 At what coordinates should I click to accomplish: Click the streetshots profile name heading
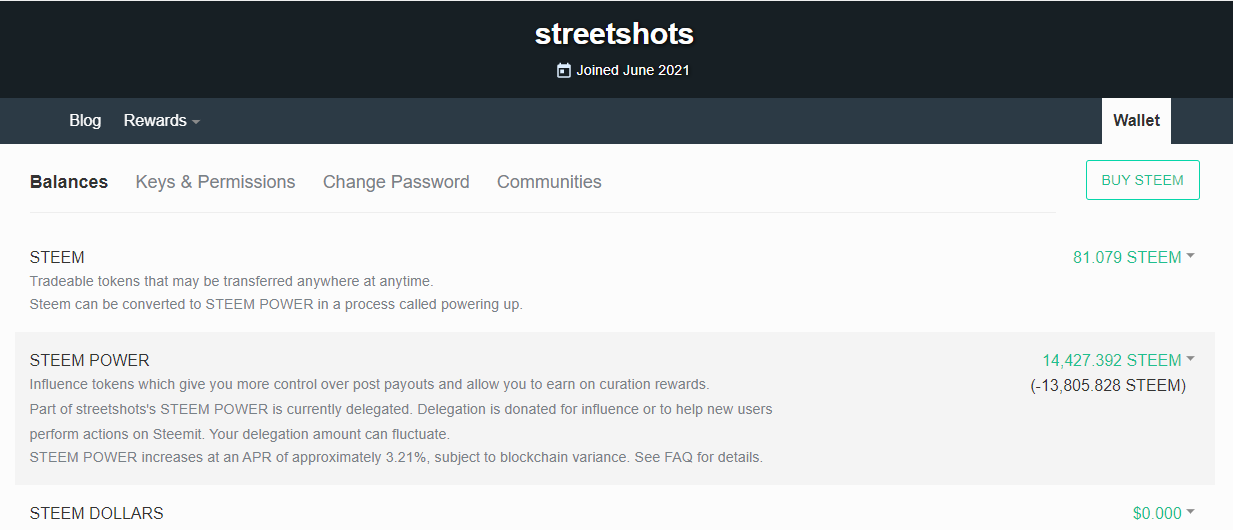(614, 33)
